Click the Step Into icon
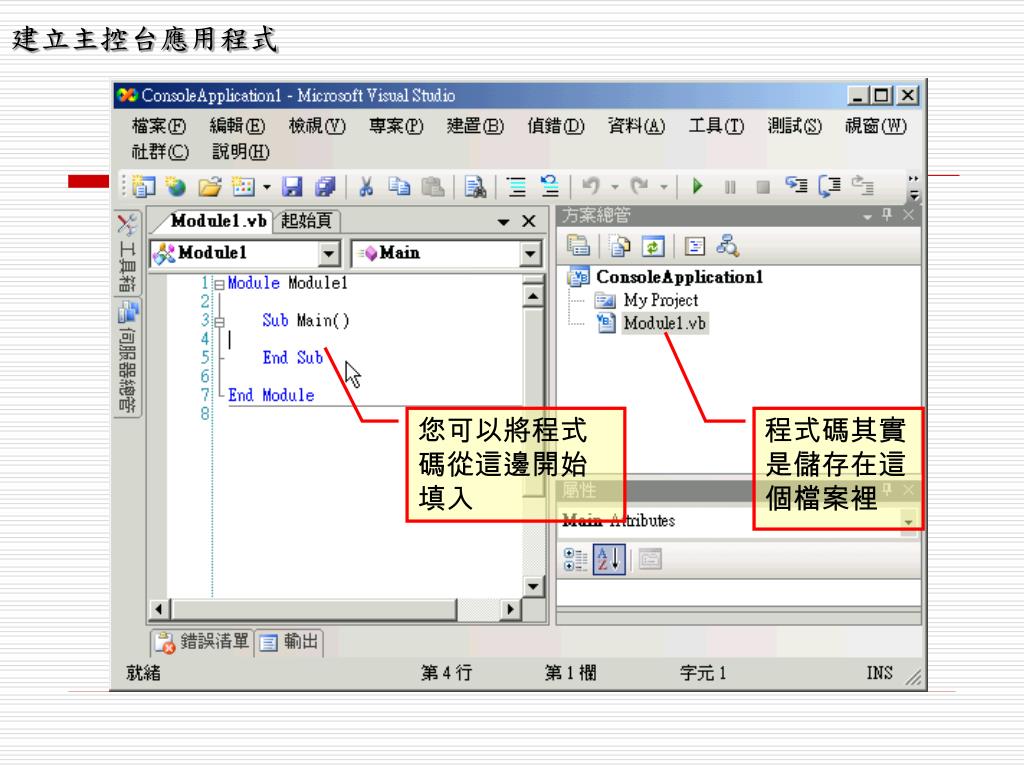1024x768 pixels. 796,186
